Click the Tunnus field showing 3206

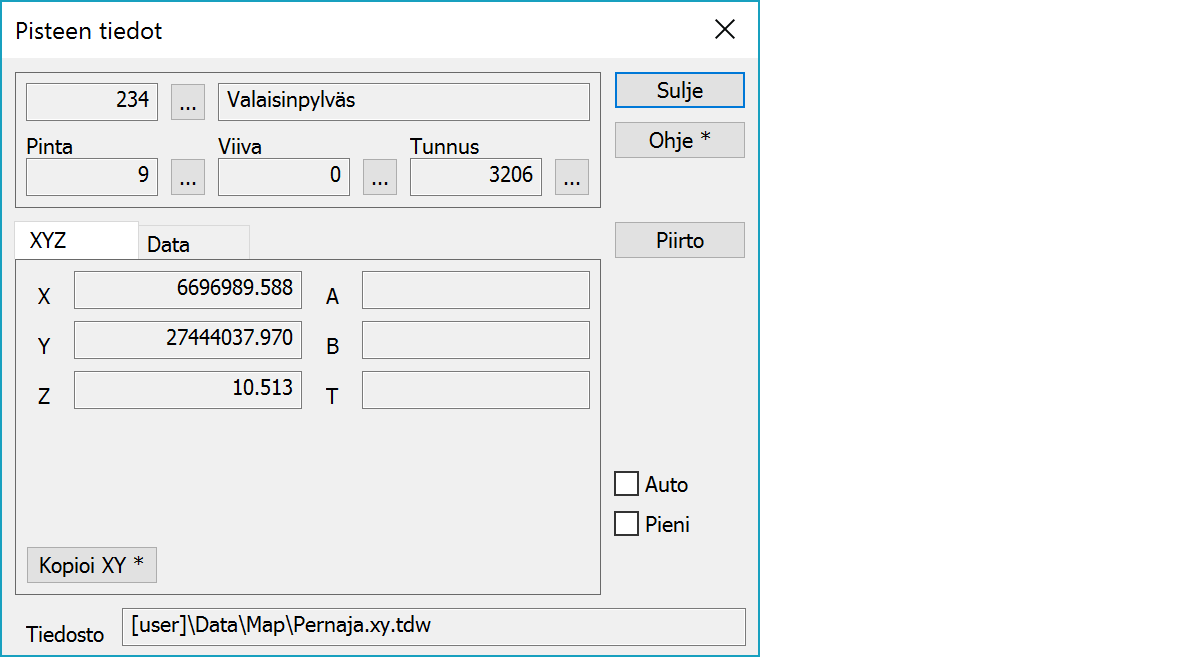point(475,177)
